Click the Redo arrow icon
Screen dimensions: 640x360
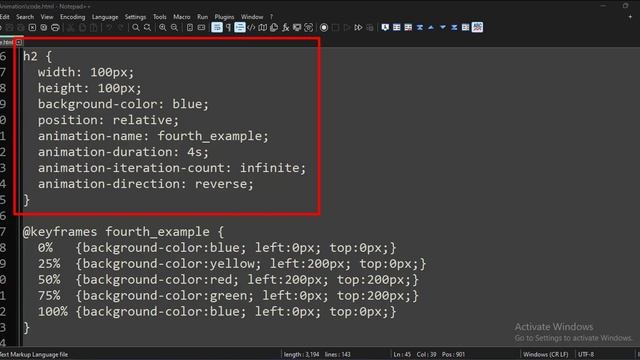(x=120, y=28)
